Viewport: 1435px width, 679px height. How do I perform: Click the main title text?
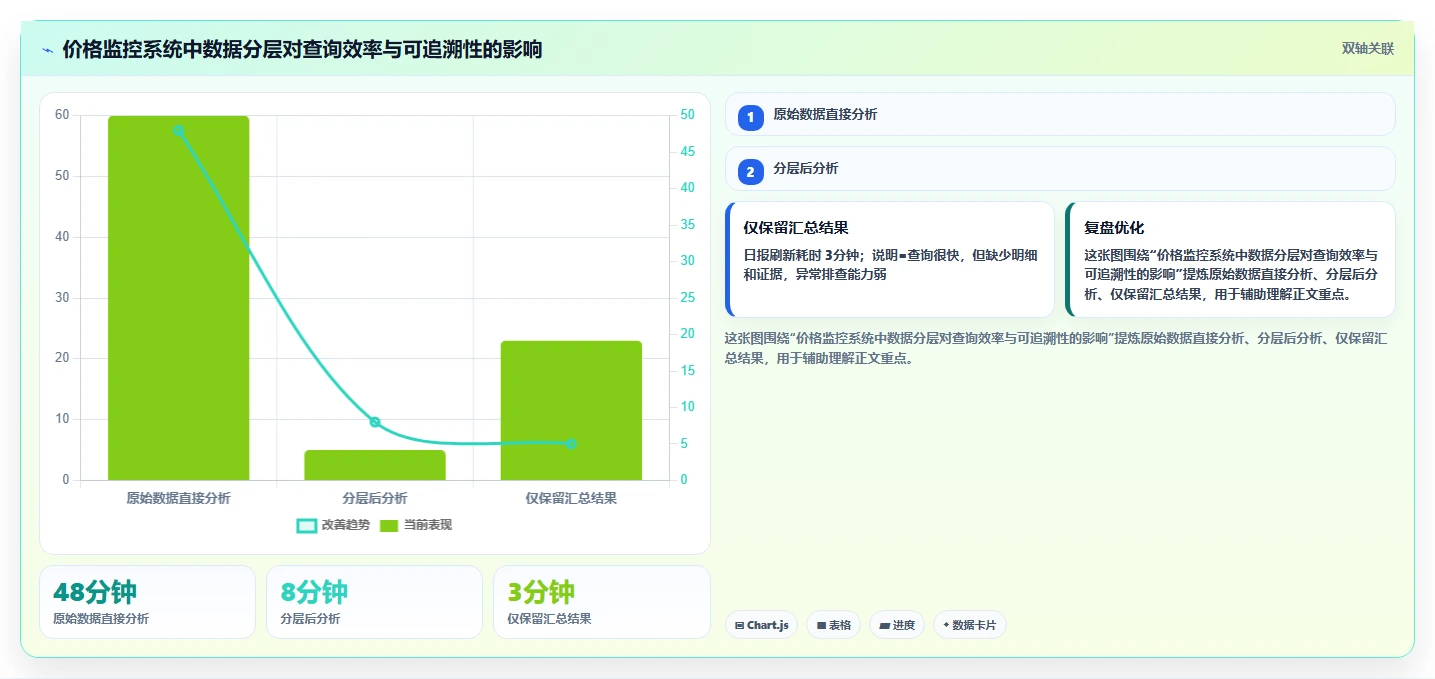pyautogui.click(x=302, y=50)
